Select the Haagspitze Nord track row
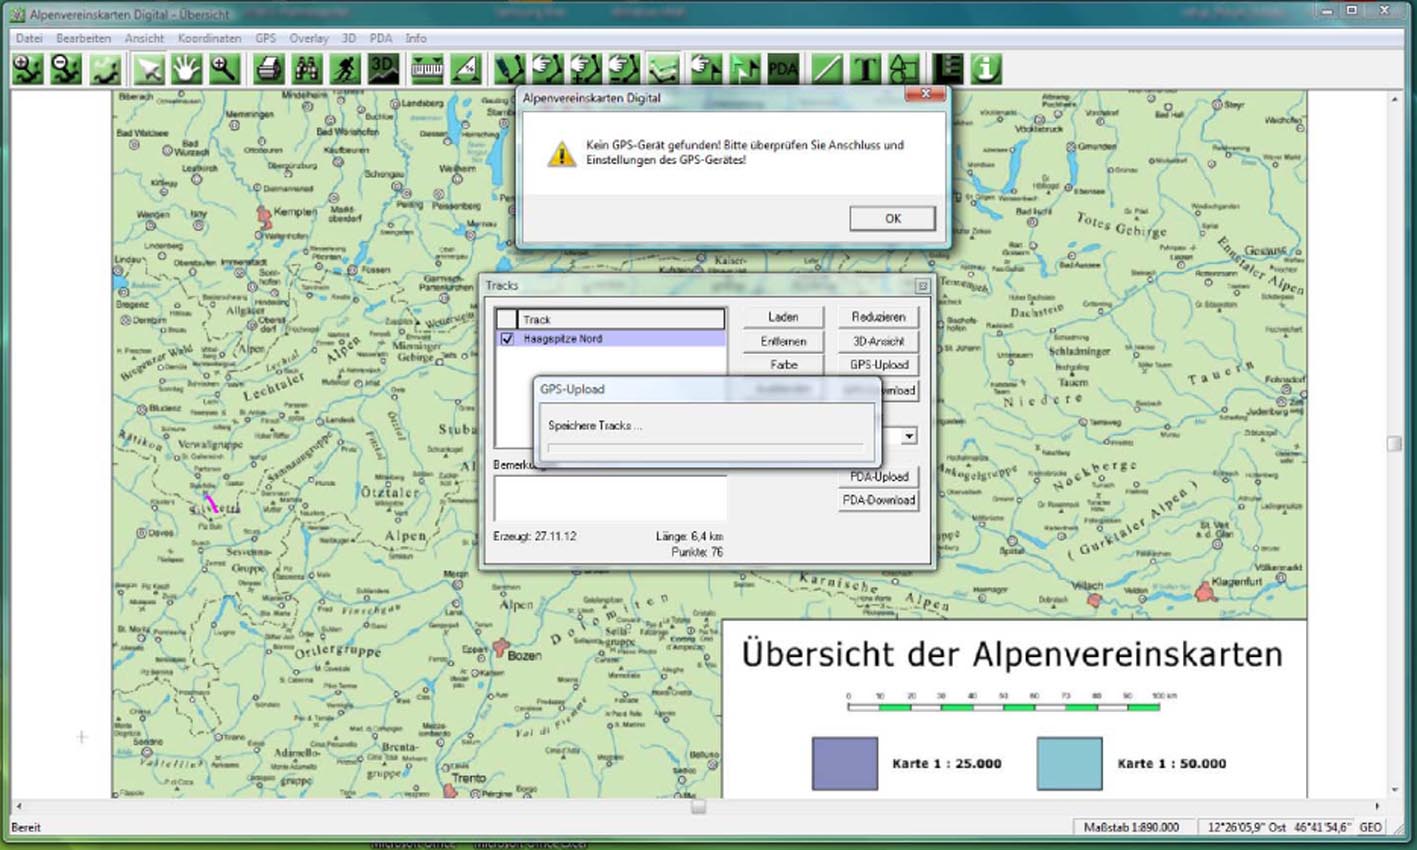Viewport: 1417px width, 850px height. [x=611, y=339]
